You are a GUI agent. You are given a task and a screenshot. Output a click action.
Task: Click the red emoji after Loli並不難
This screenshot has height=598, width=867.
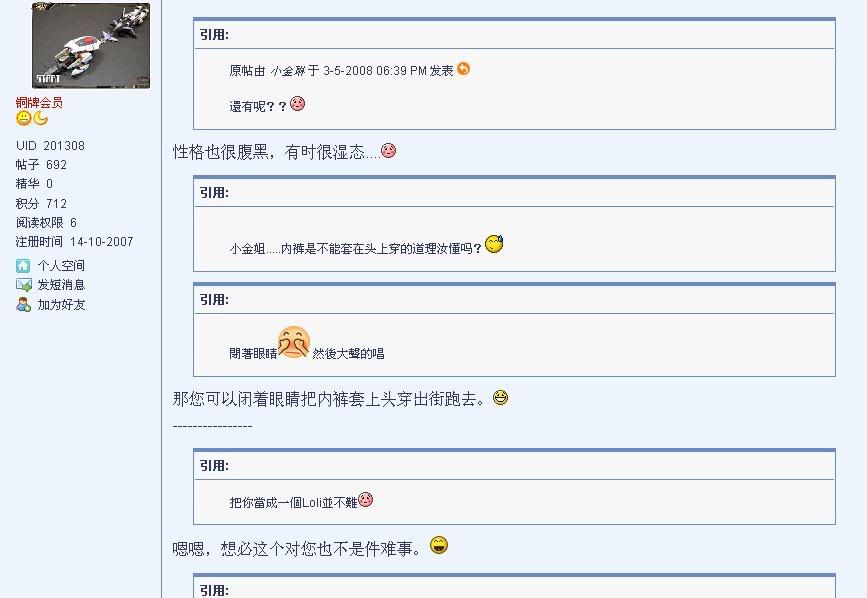pyautogui.click(x=365, y=500)
